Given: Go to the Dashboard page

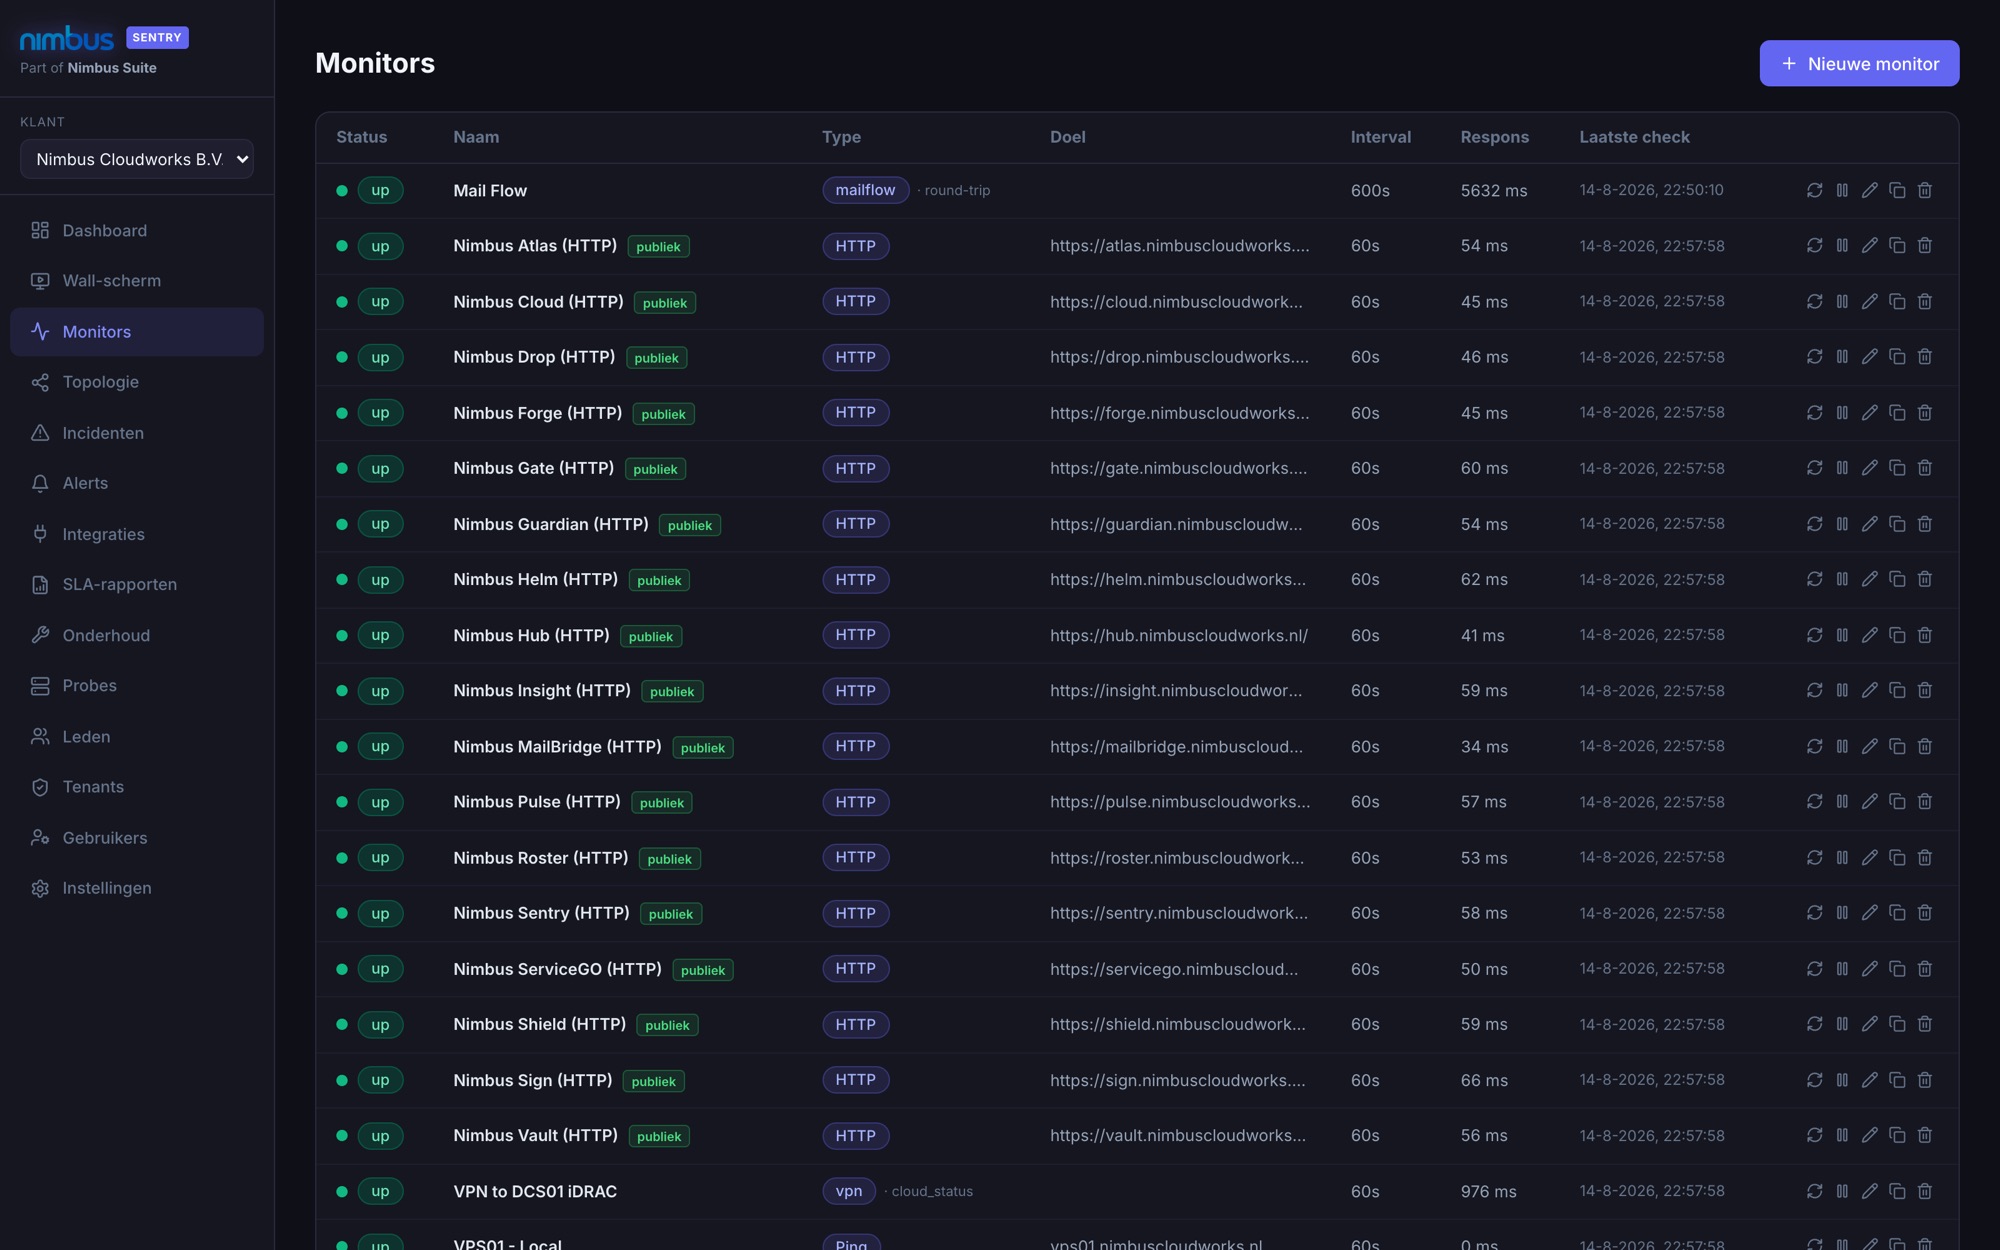Looking at the screenshot, I should click(x=137, y=231).
